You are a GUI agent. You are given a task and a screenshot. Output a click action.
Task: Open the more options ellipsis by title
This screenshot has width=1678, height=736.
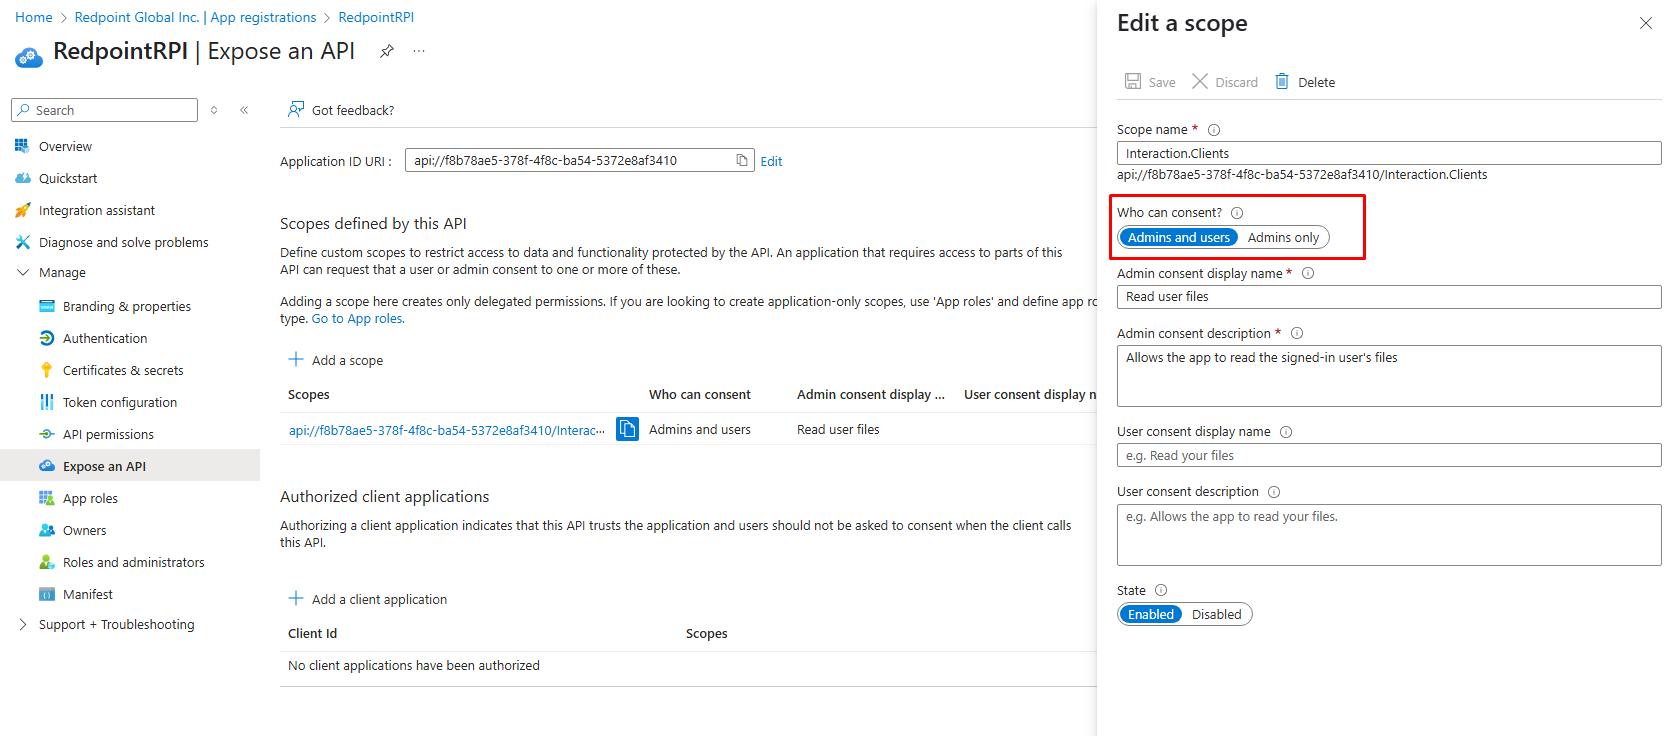(419, 51)
